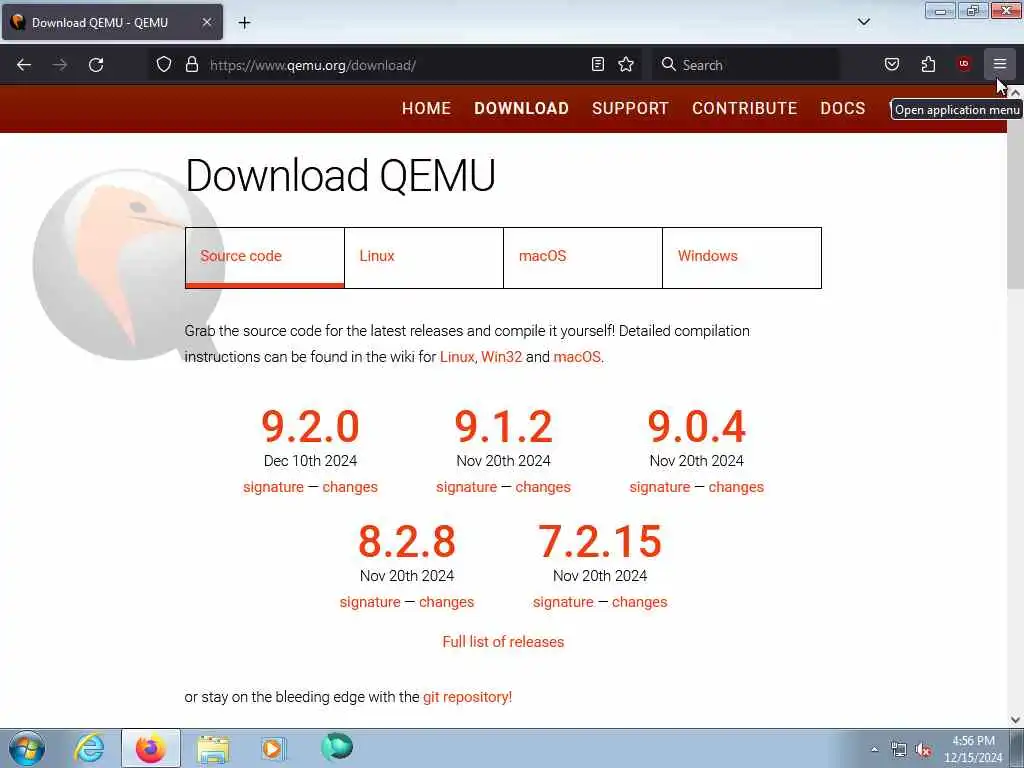1024x768 pixels.
Task: Open changes link for 9.0.4
Action: click(736, 487)
